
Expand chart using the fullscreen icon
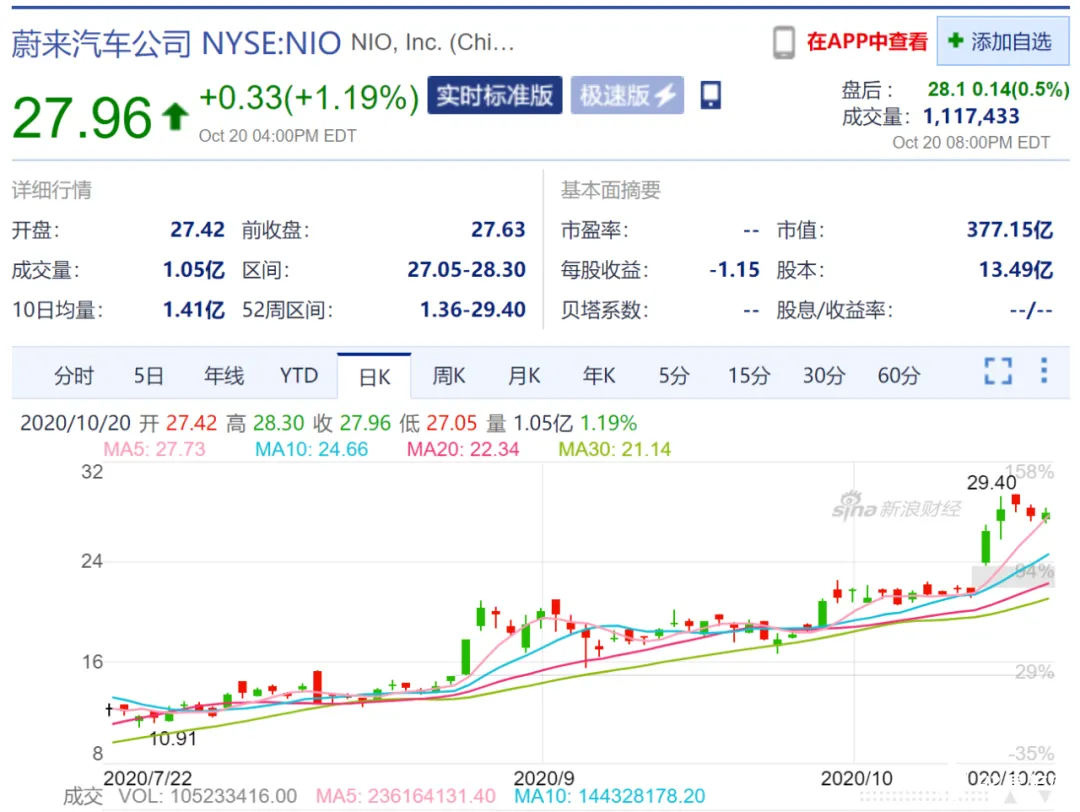pyautogui.click(x=998, y=371)
